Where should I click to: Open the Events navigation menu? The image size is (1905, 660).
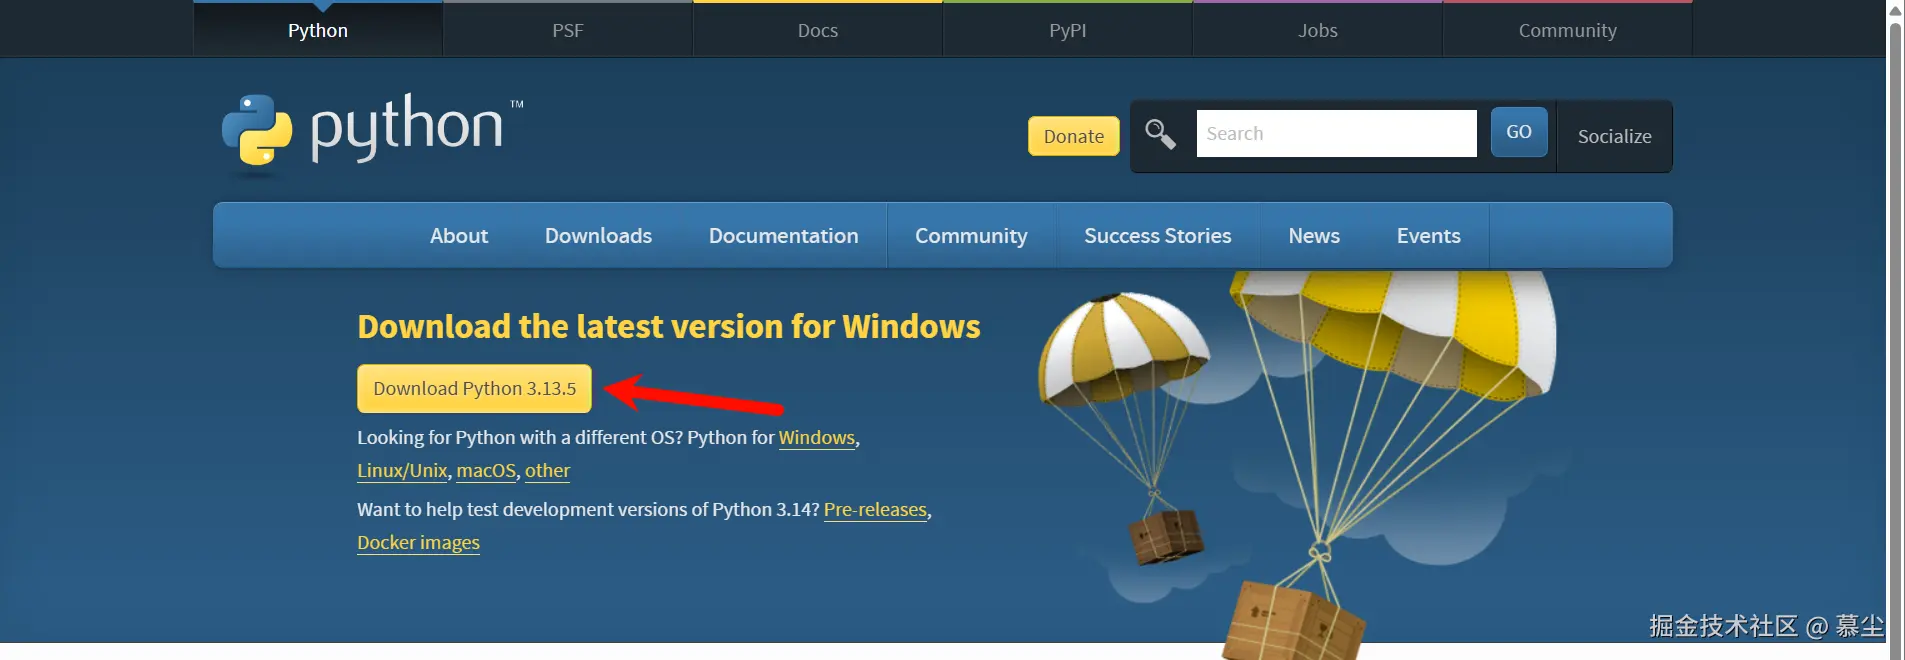(x=1429, y=236)
